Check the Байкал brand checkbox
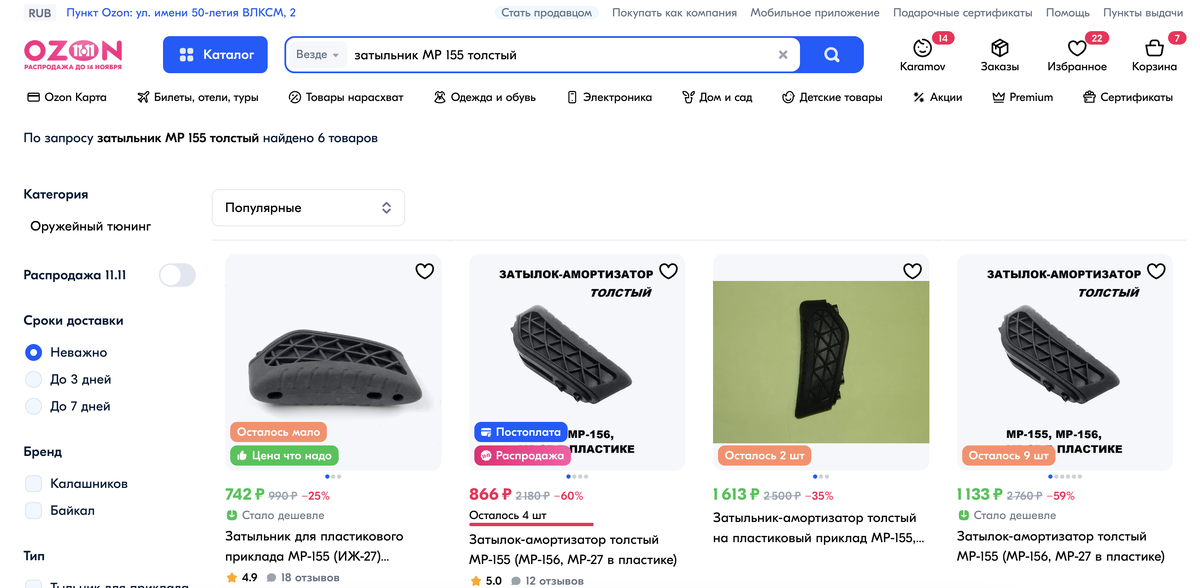The height and width of the screenshot is (588, 1200). click(x=34, y=510)
